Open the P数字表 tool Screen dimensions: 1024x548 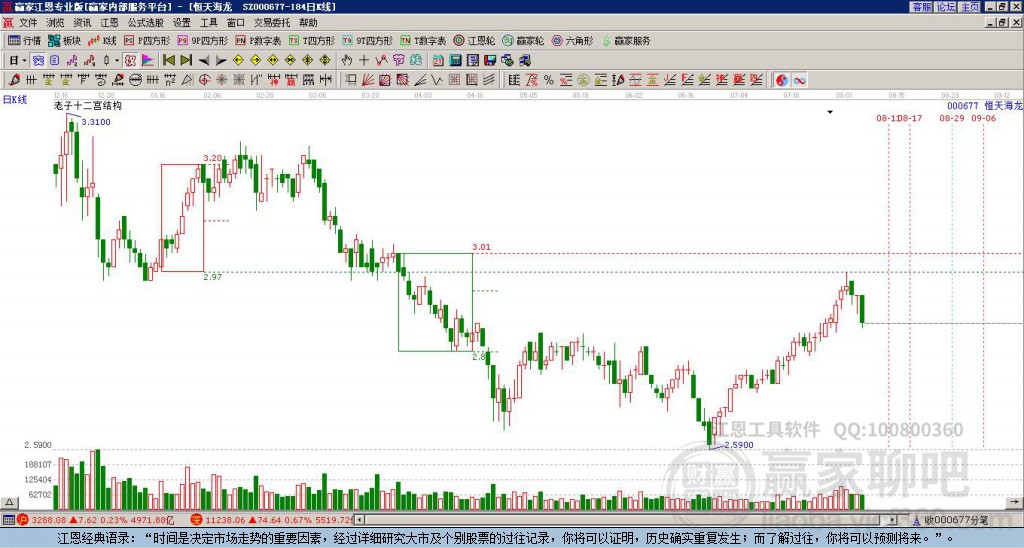(x=258, y=40)
